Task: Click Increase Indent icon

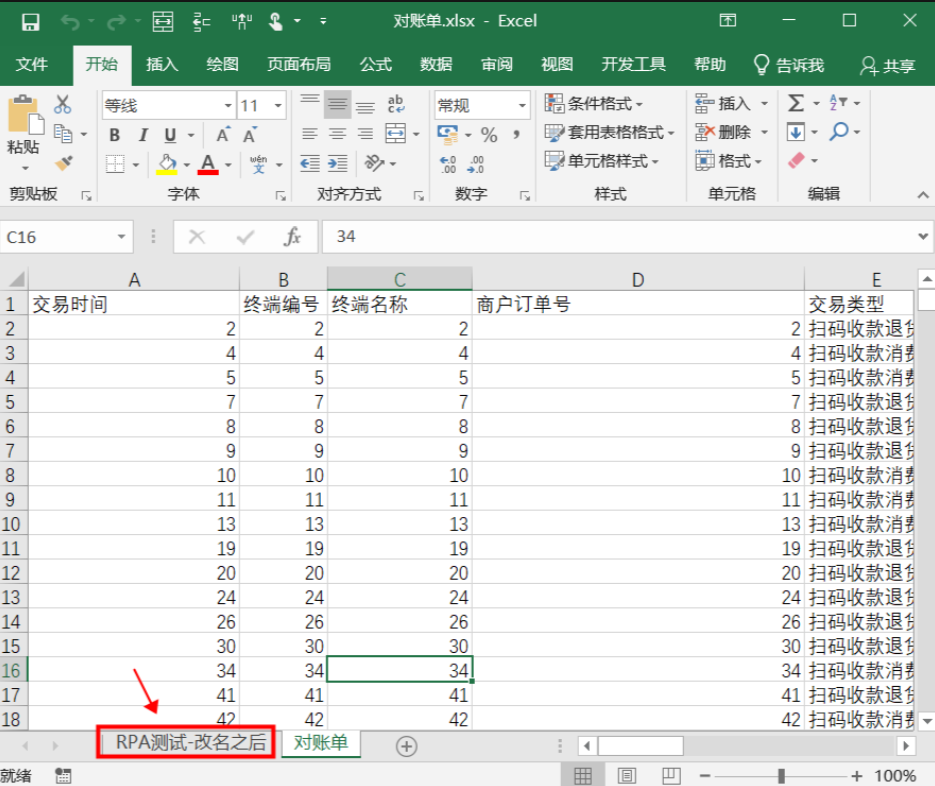Action: point(338,163)
